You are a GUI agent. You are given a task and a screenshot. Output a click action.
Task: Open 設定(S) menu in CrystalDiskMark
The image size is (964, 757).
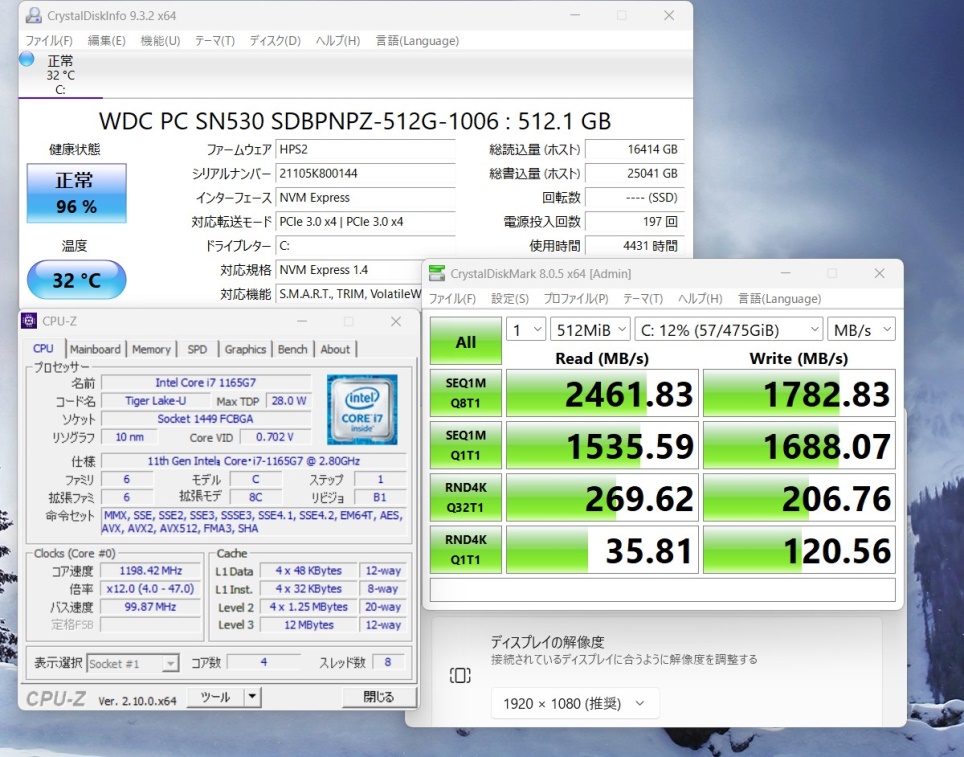click(x=510, y=298)
